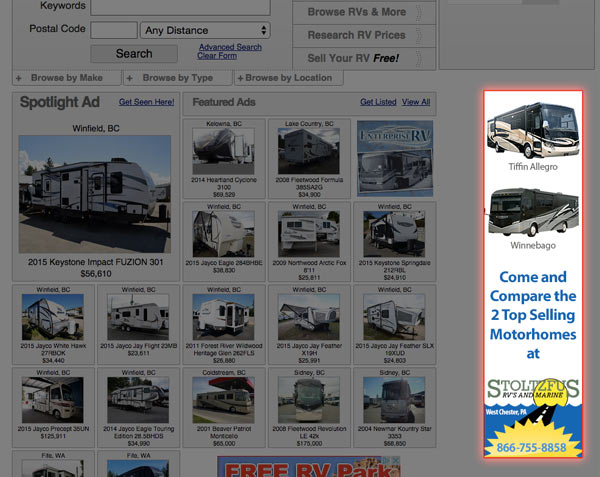600x477 pixels.
Task: Click the Clear Form link
Action: point(217,56)
